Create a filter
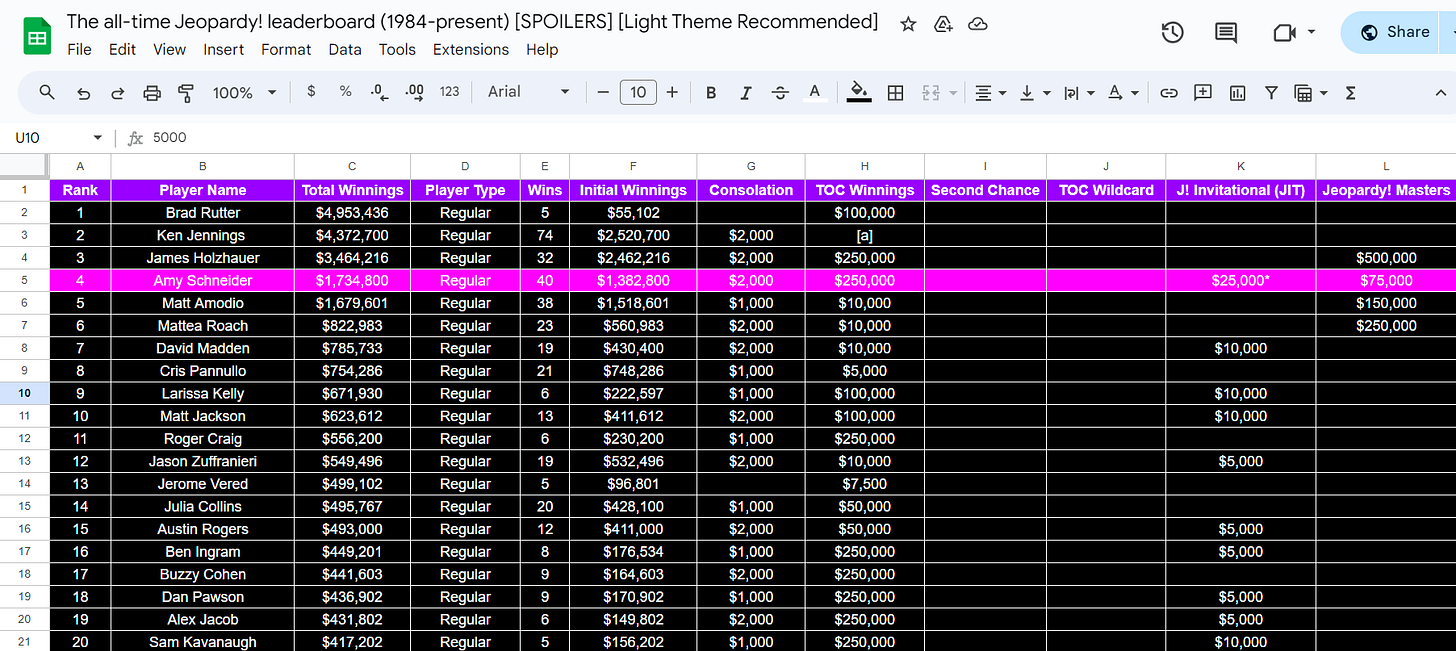Screen dimensions: 1456x651 pyautogui.click(x=1271, y=92)
